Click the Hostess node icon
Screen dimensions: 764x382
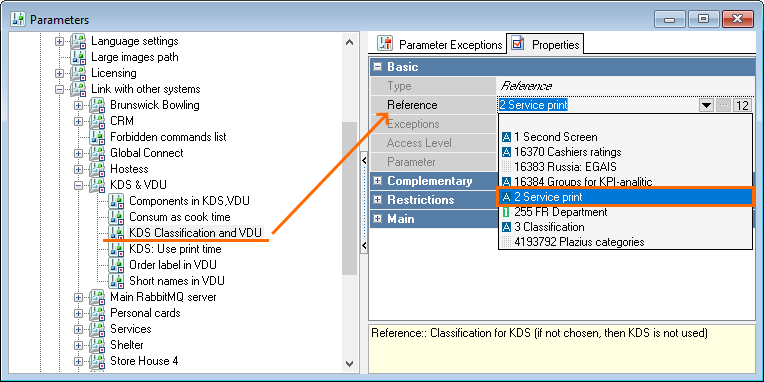97,169
